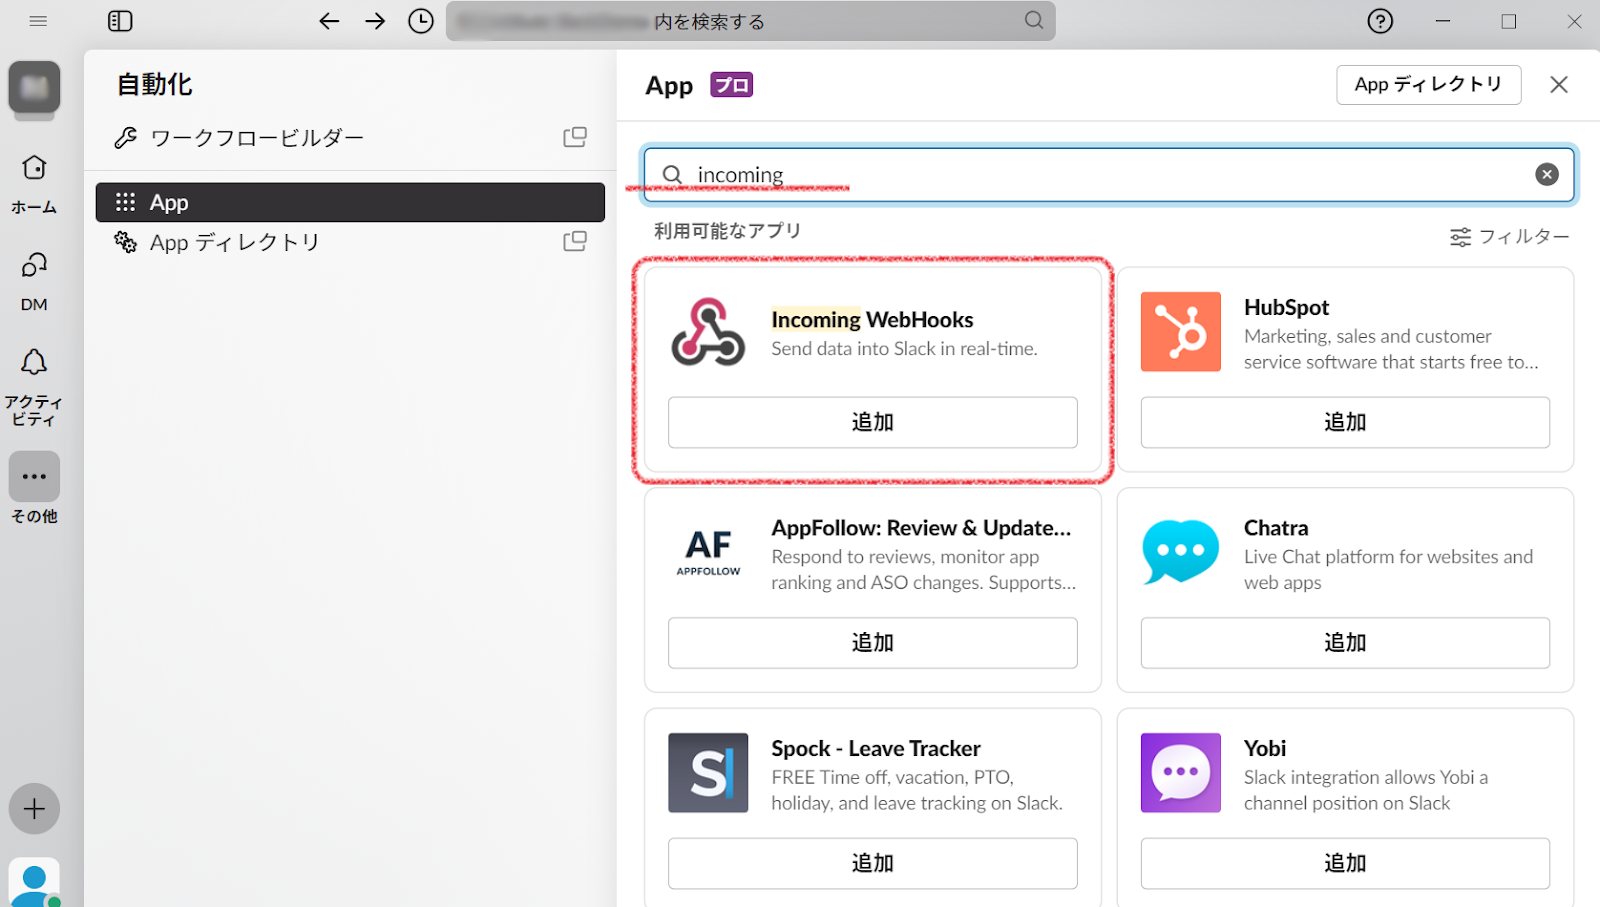The width and height of the screenshot is (1600, 907).
Task: Go forward with the right arrow
Action: 375,21
